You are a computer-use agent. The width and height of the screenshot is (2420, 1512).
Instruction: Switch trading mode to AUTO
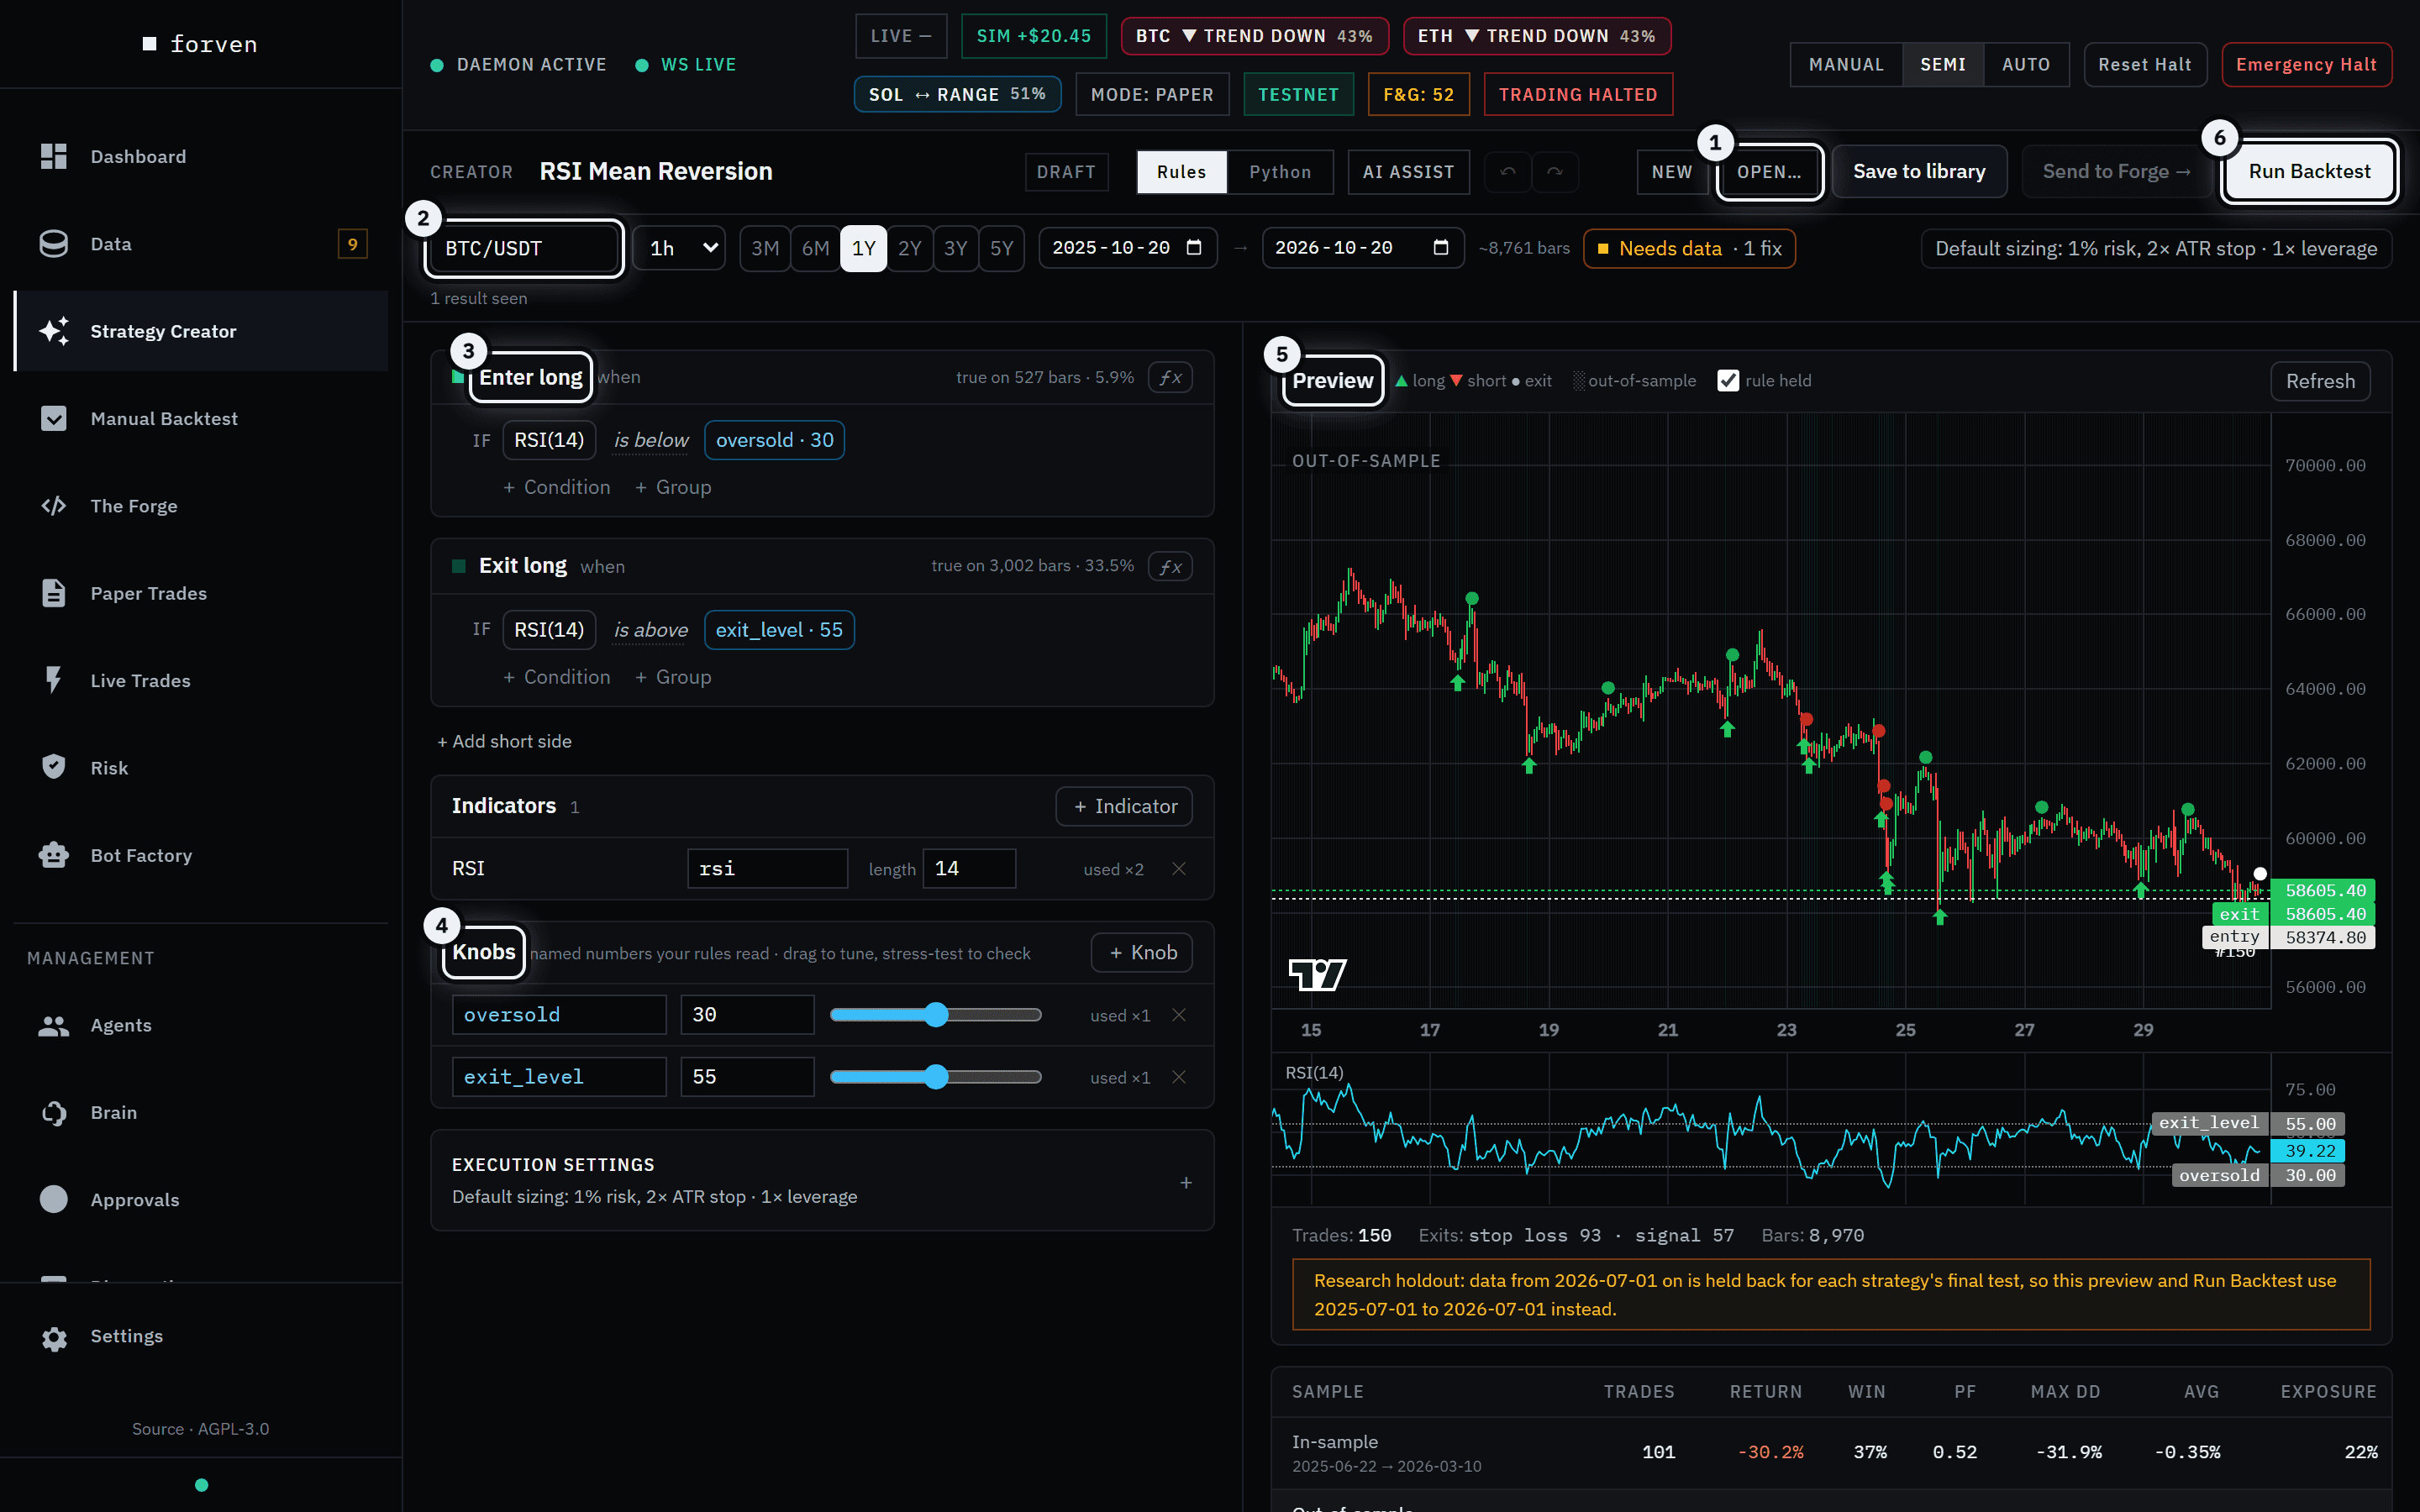(2026, 64)
